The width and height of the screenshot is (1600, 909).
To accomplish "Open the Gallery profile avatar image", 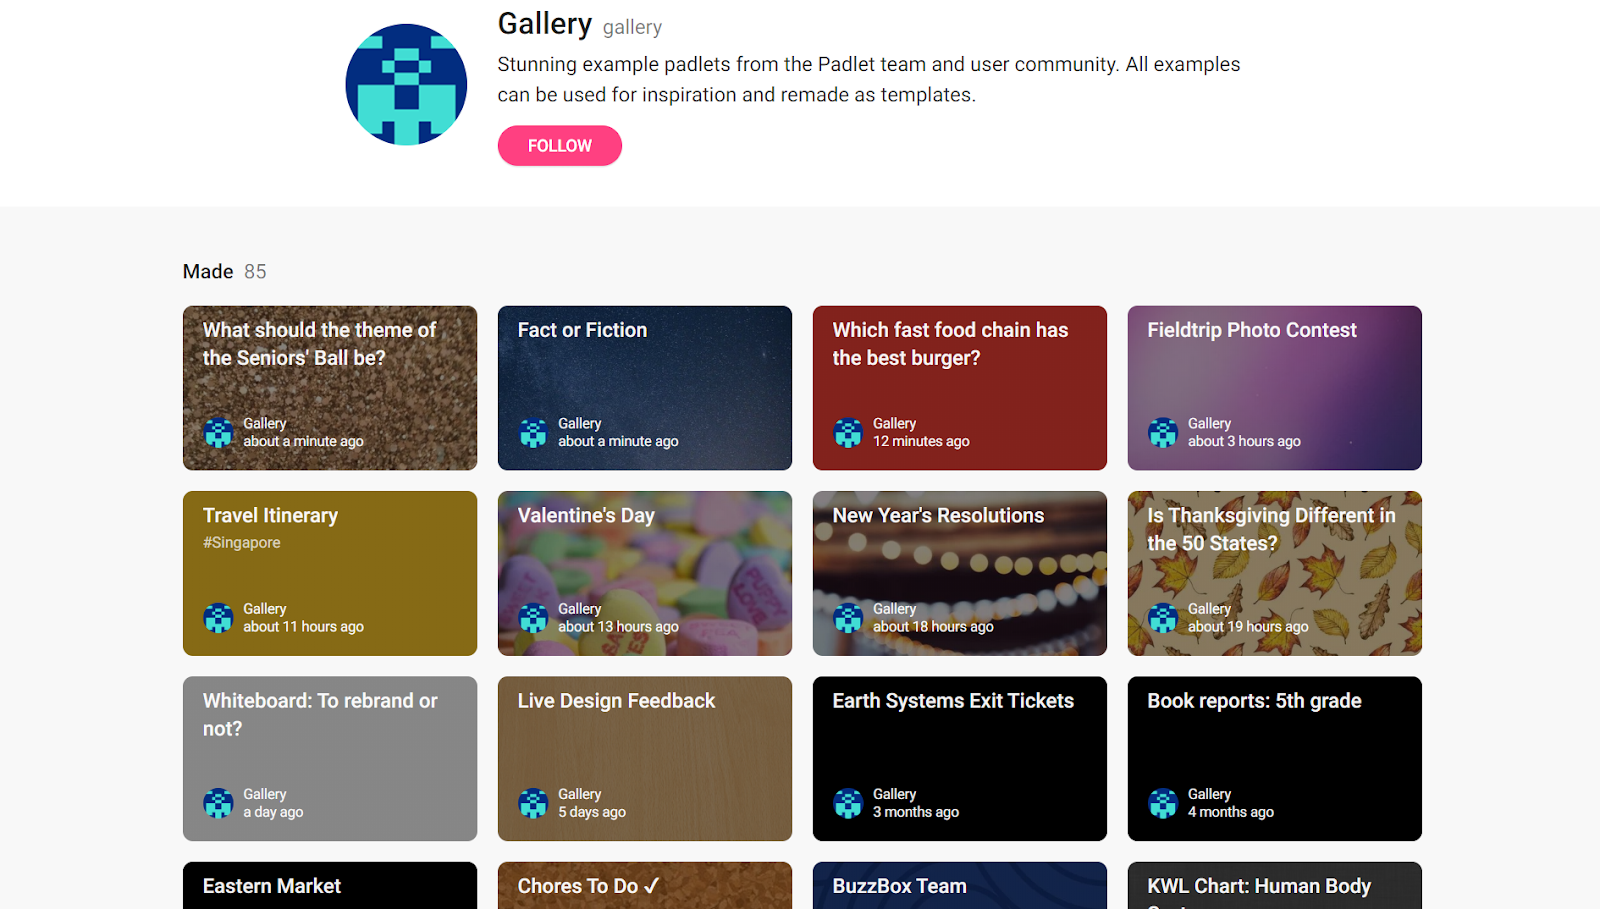I will tap(406, 84).
